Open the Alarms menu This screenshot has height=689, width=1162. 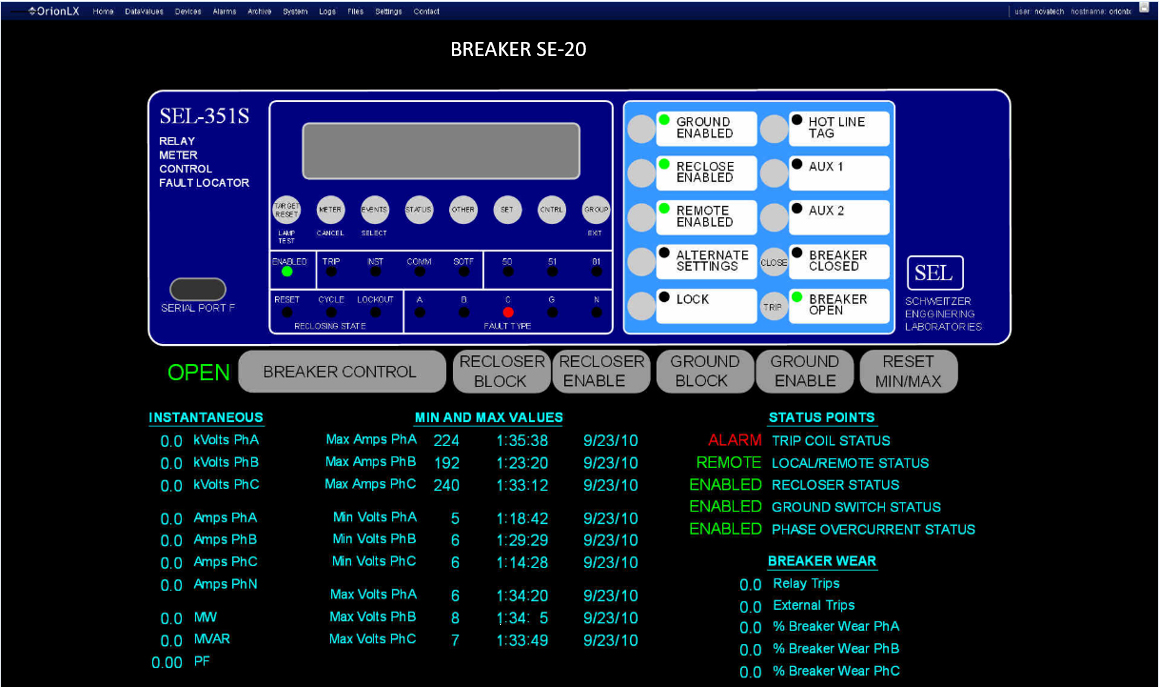coord(224,12)
